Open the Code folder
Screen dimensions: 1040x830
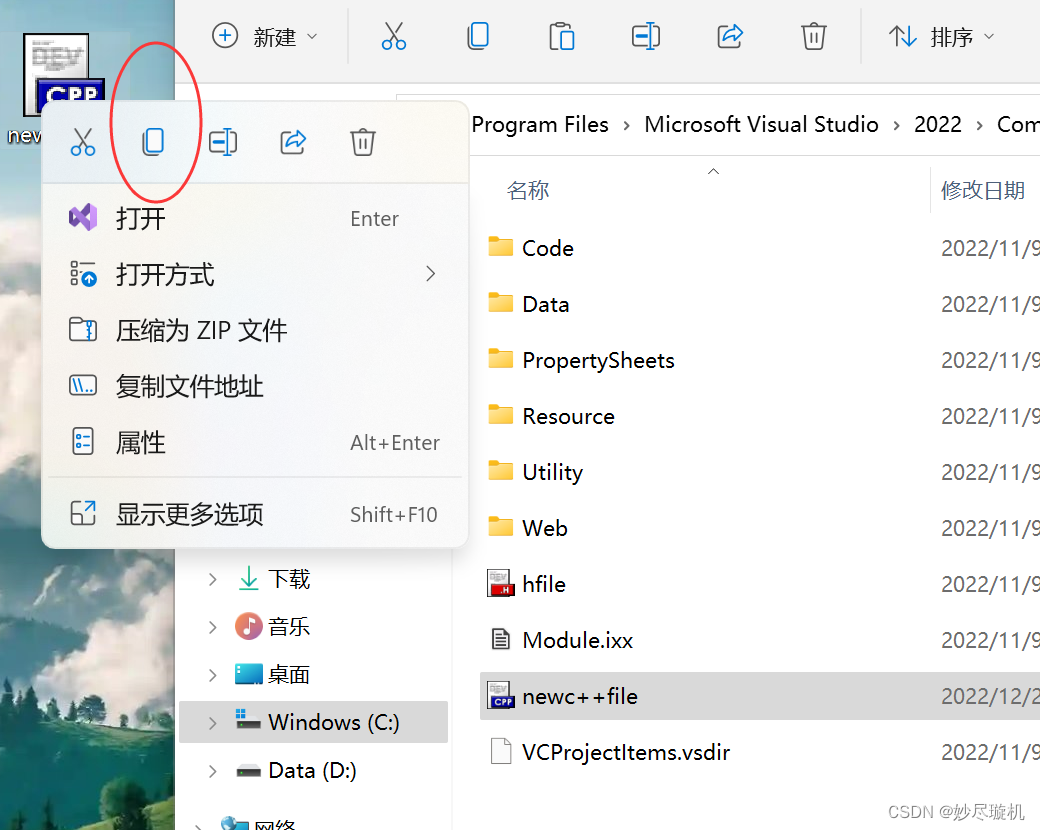(547, 247)
